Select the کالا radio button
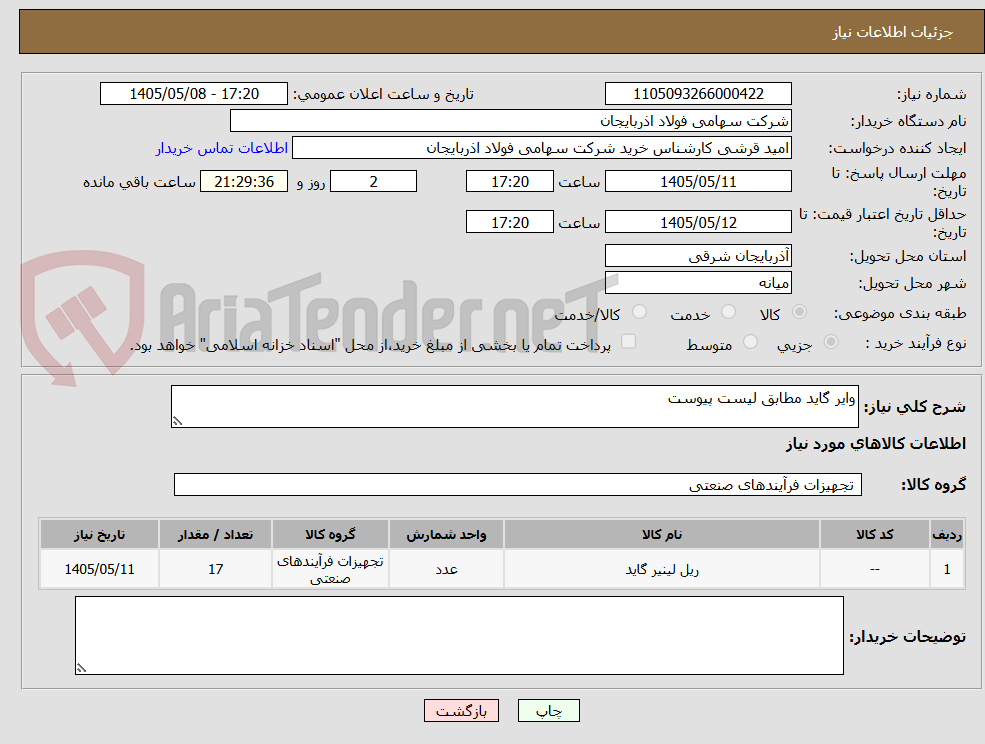The image size is (985, 744). tap(799, 312)
